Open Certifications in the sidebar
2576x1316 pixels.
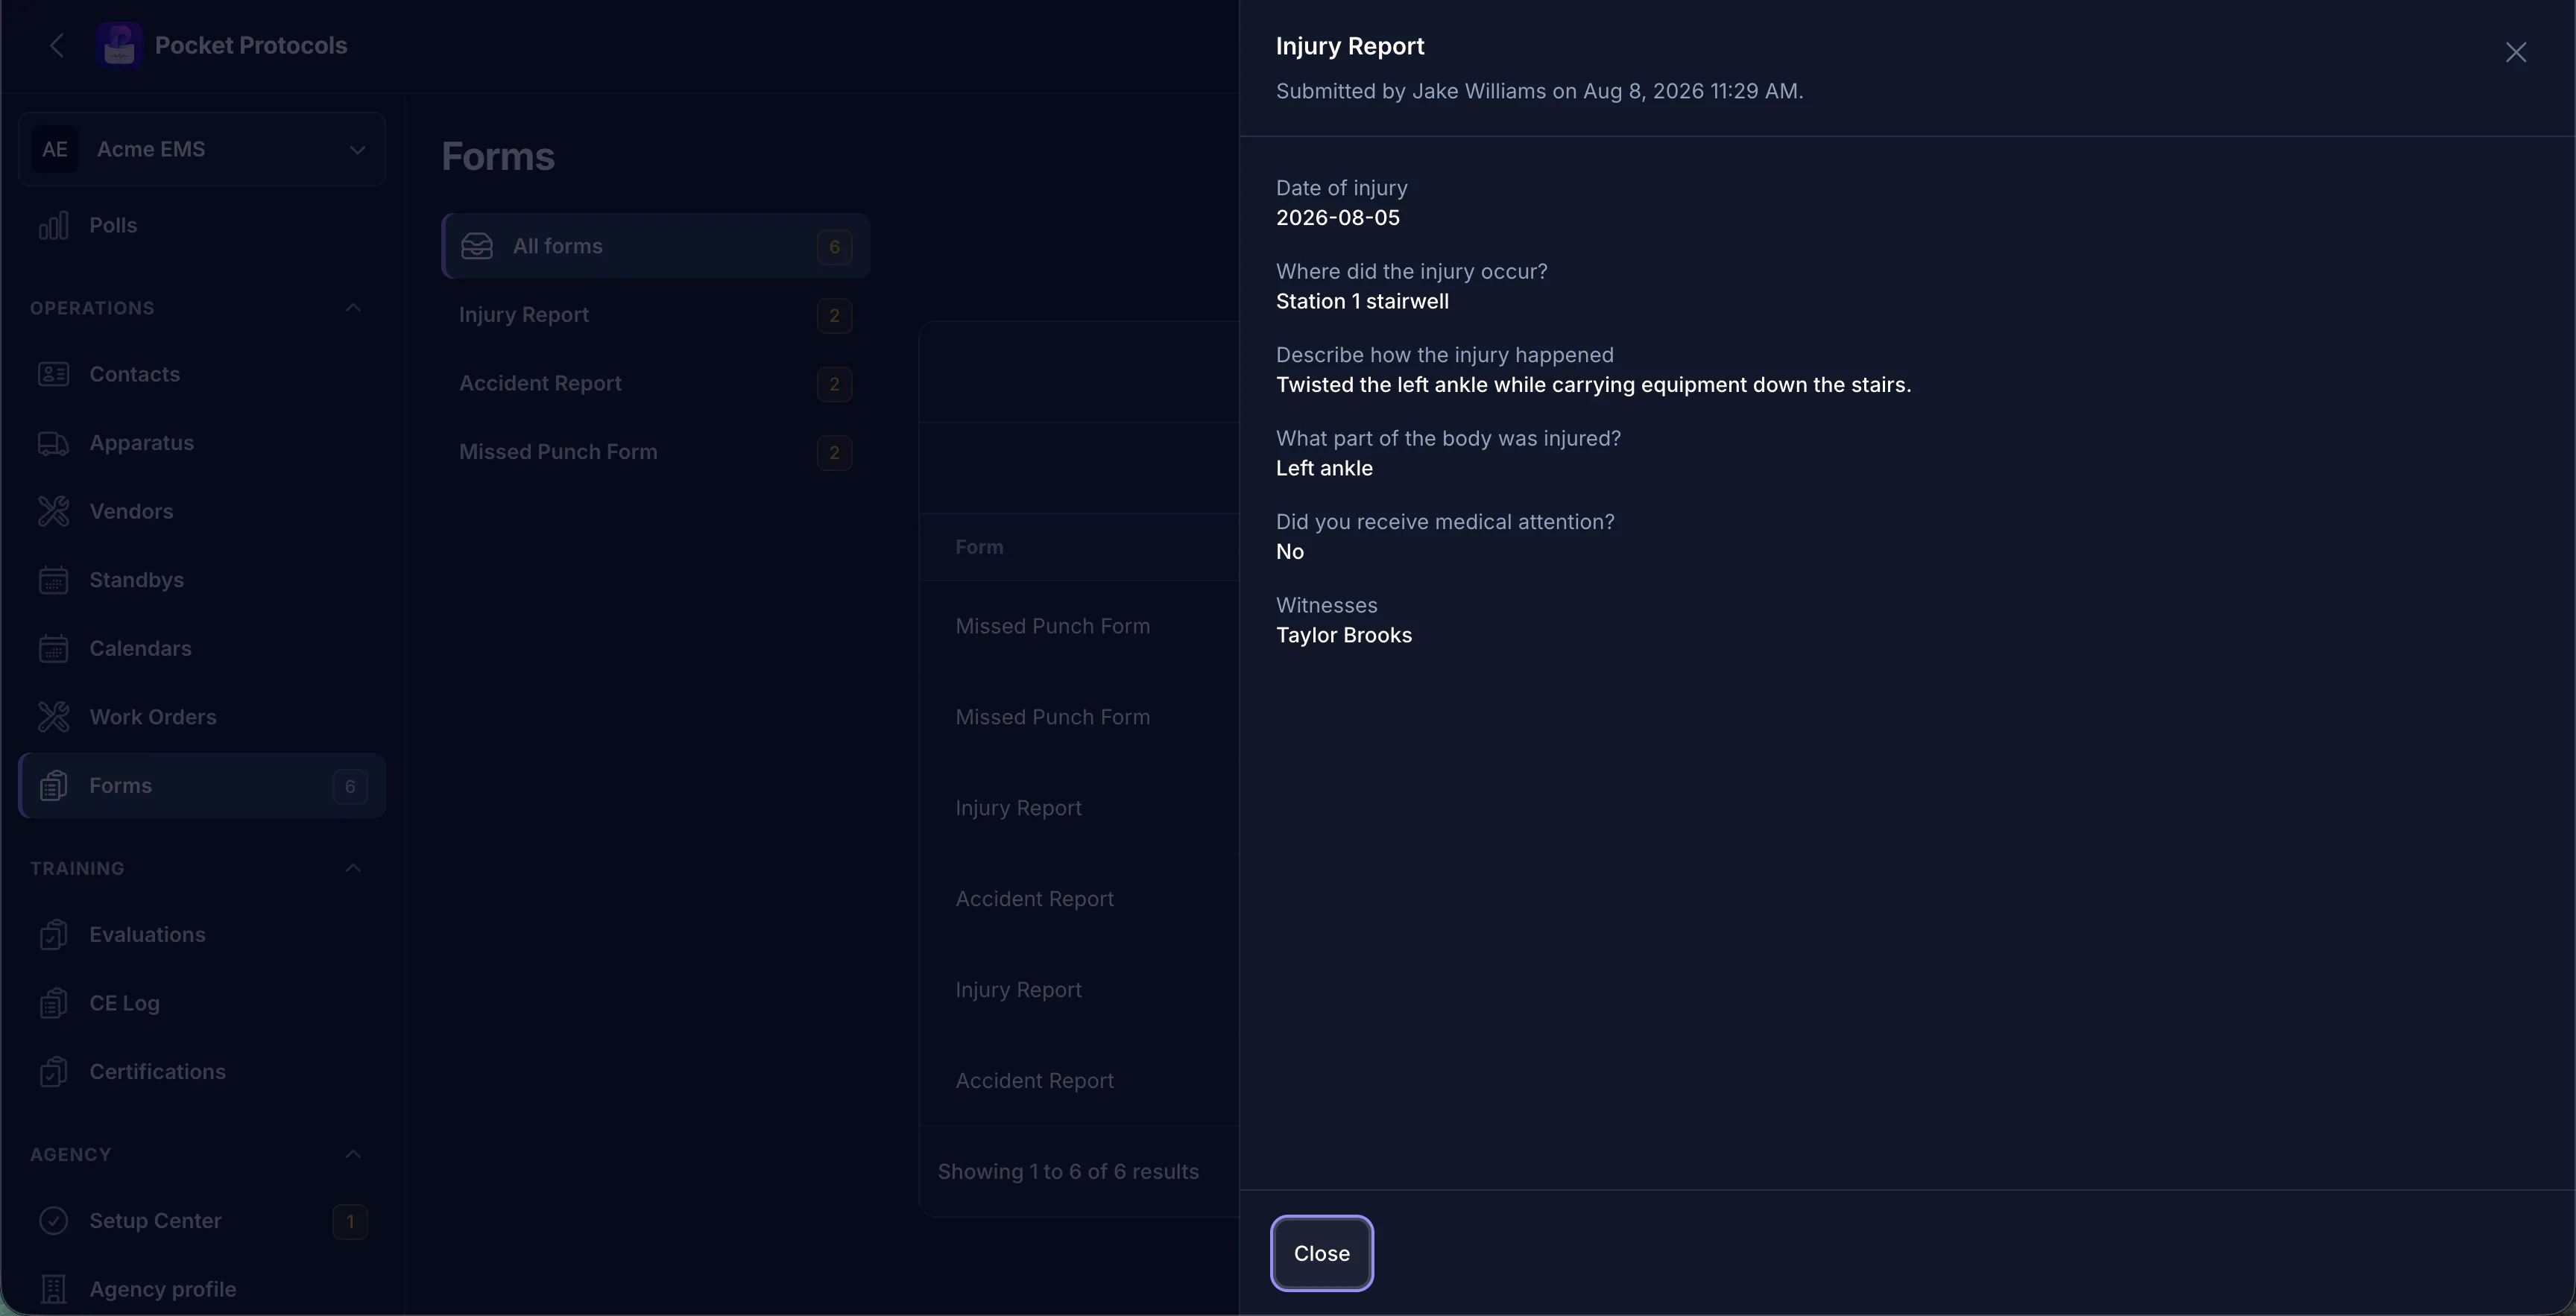point(201,1071)
